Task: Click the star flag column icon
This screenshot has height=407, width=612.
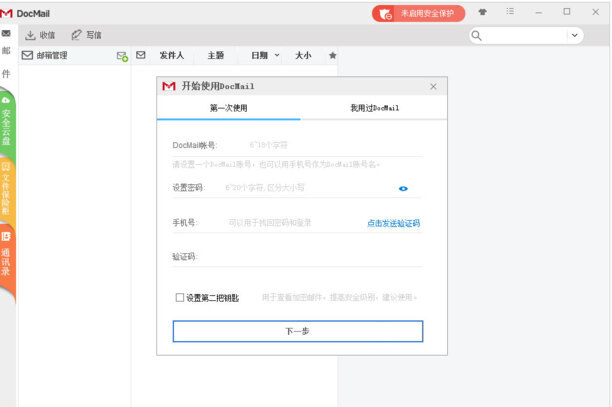Action: [x=333, y=55]
